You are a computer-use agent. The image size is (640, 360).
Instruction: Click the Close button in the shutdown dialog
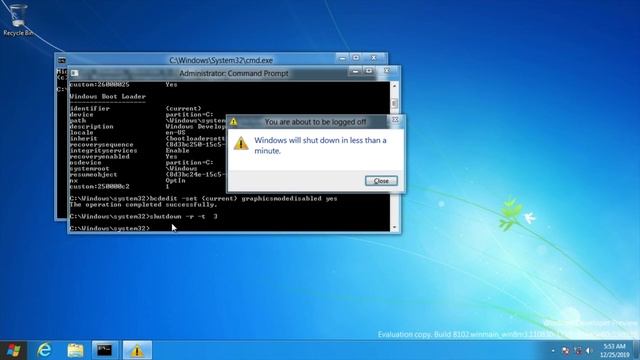381,180
